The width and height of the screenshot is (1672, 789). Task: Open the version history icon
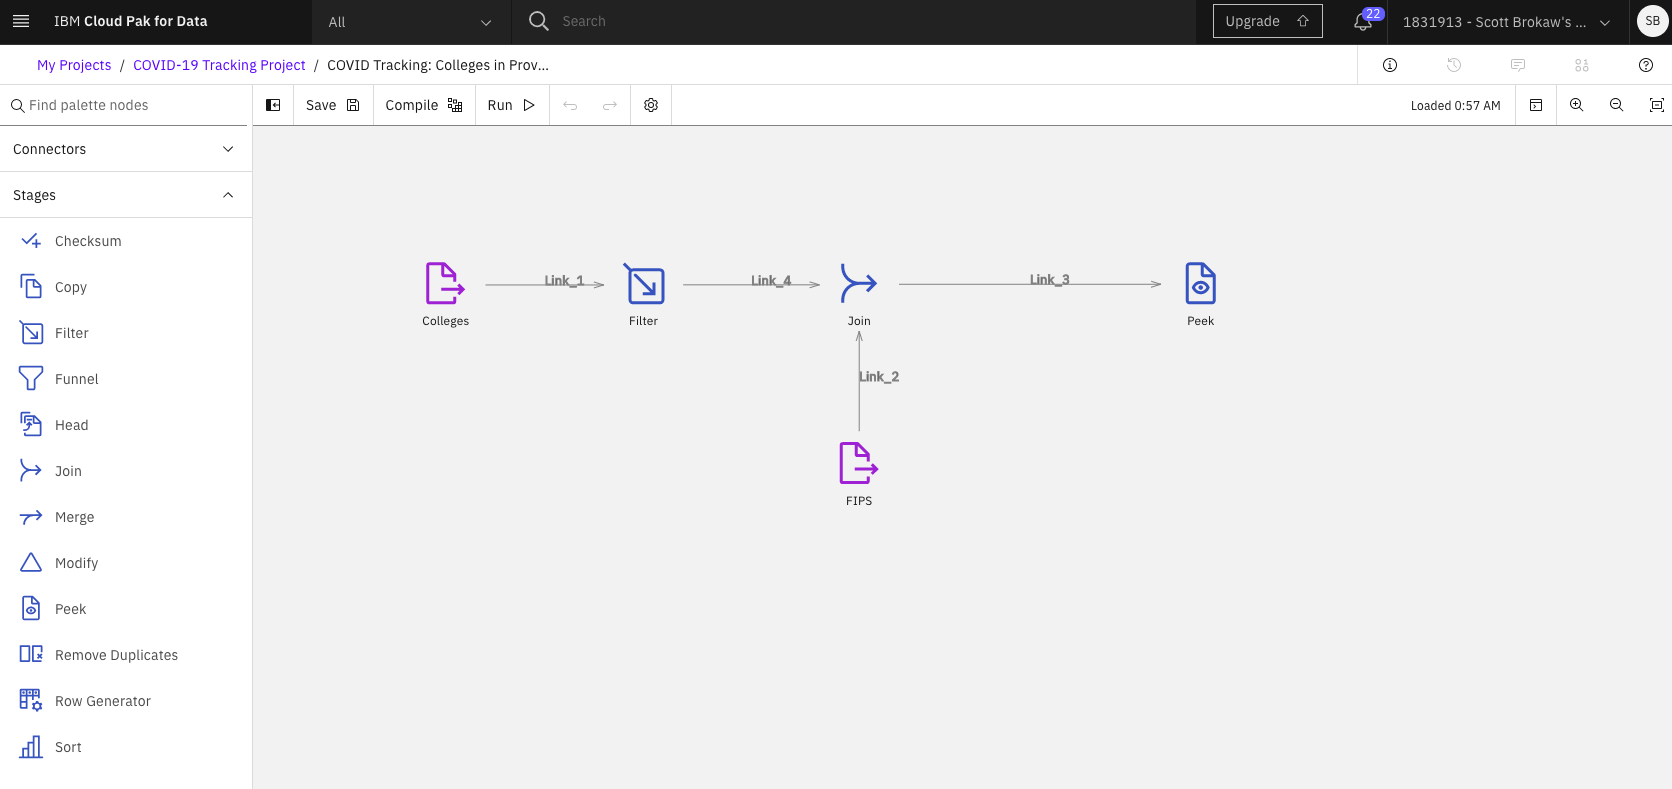pos(1454,65)
